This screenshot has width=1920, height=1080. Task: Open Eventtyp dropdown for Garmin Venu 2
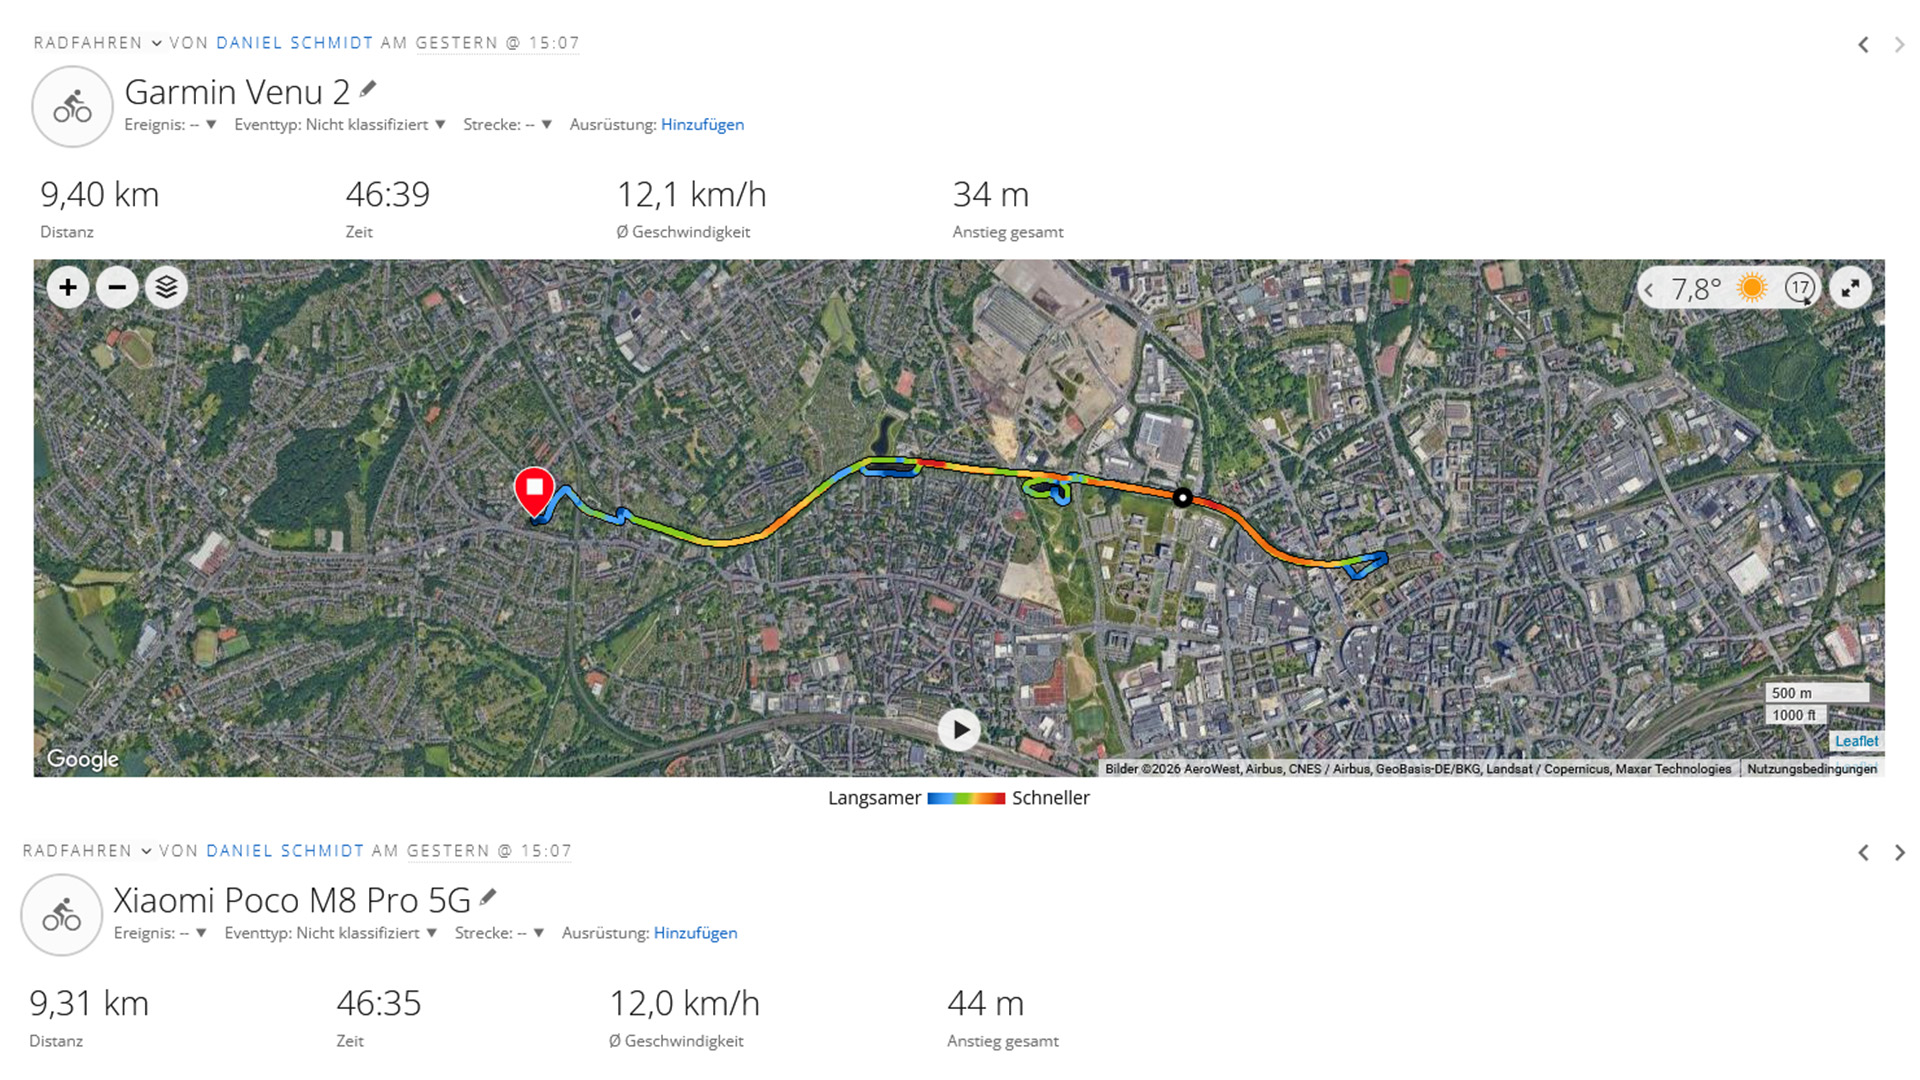coord(440,125)
